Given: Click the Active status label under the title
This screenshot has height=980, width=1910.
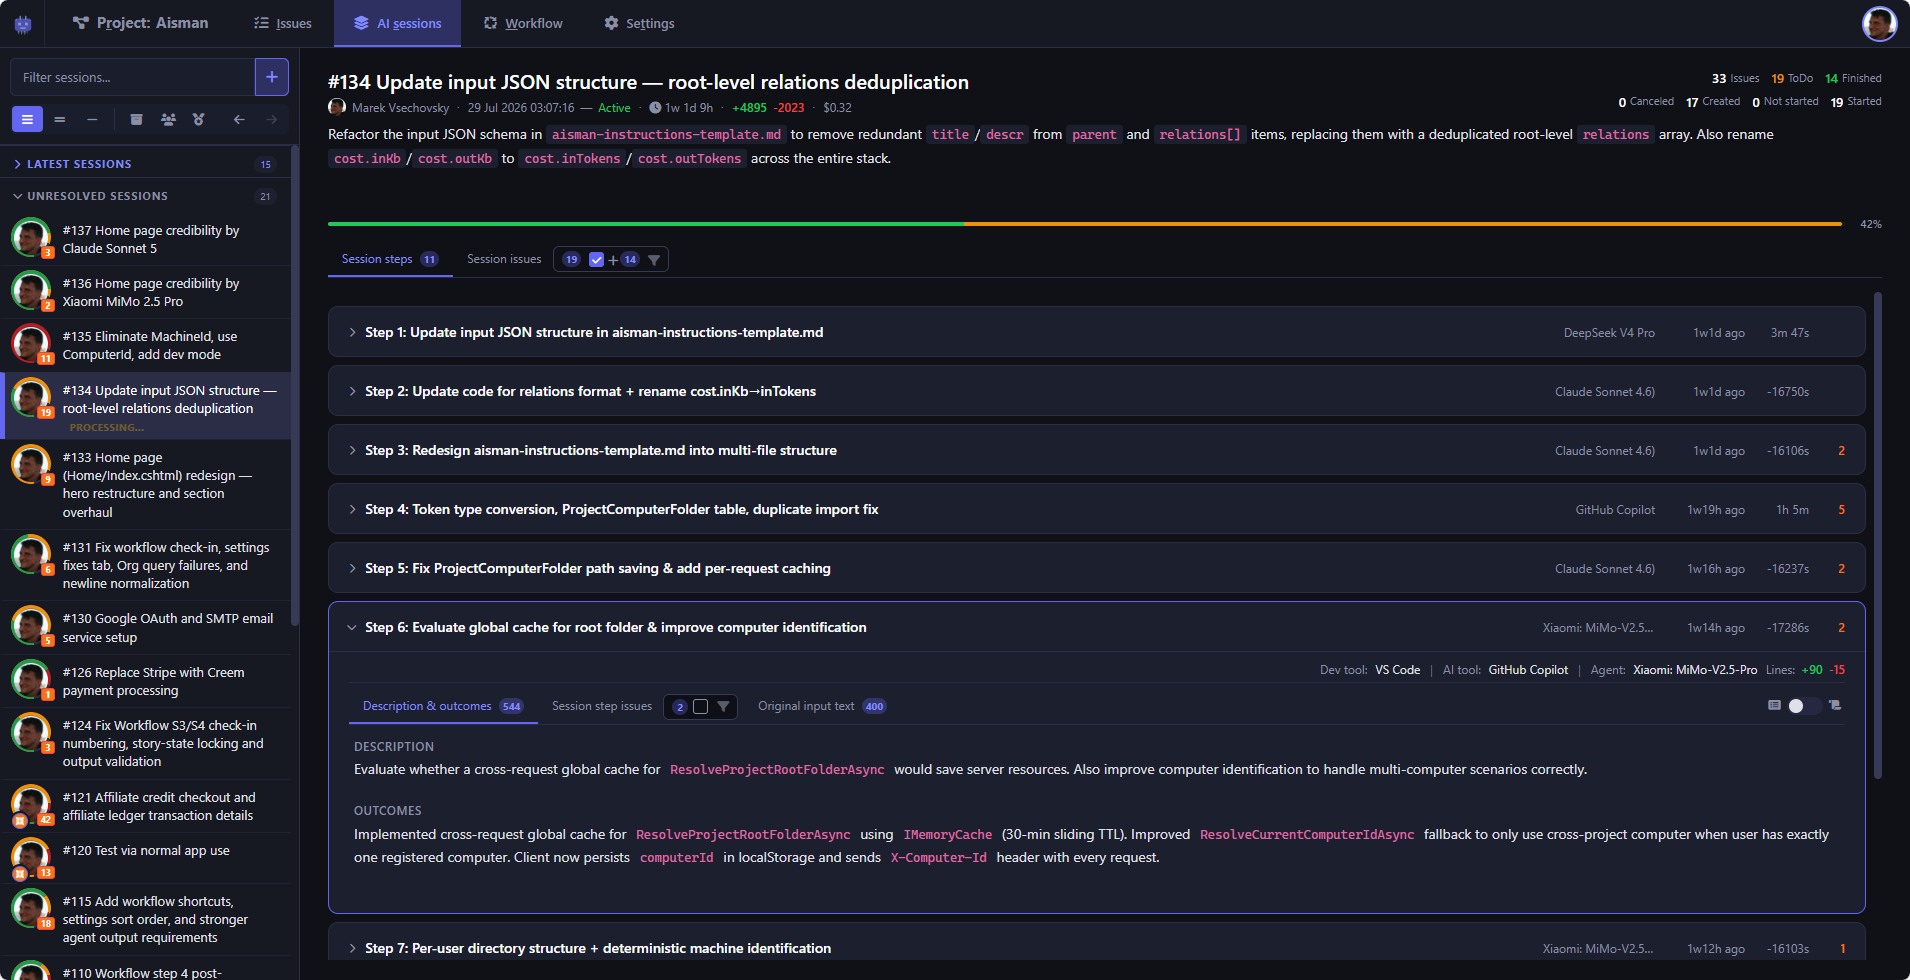Looking at the screenshot, I should coord(614,108).
